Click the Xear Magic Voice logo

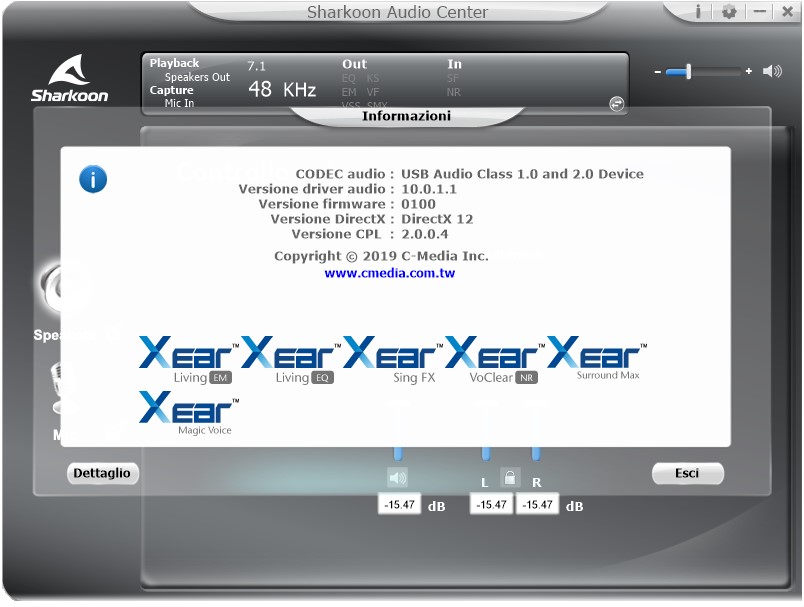pos(189,414)
